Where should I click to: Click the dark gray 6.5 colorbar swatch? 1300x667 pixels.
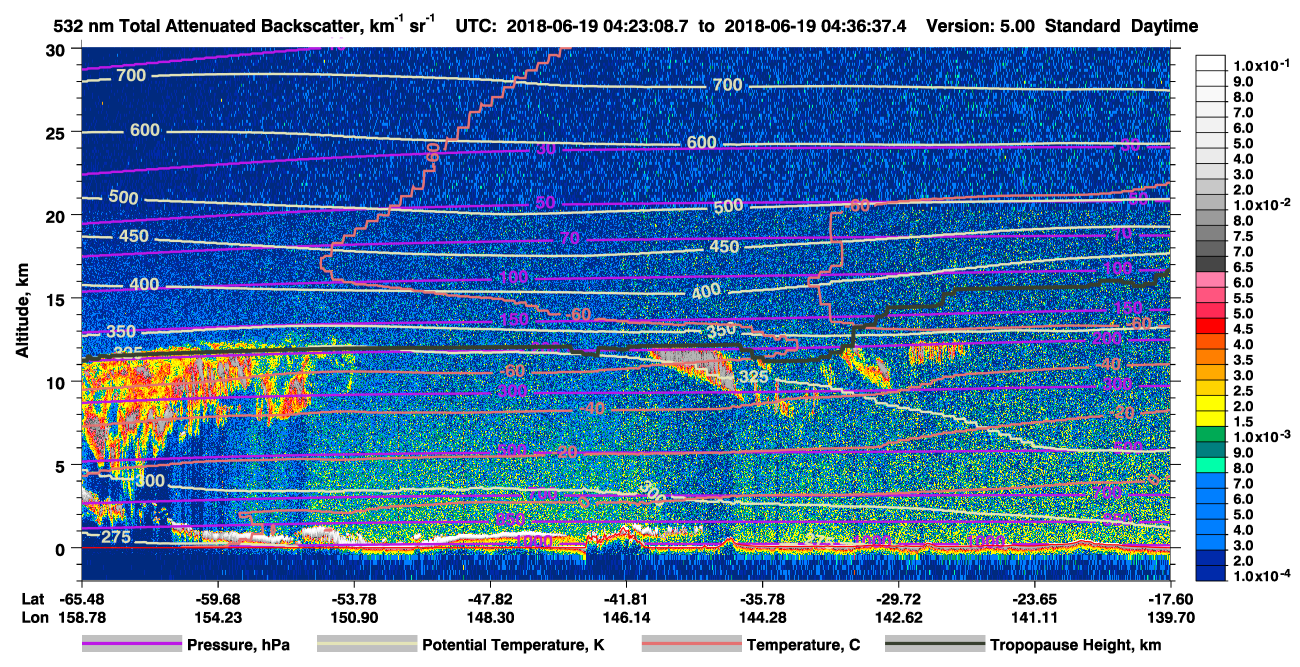coord(1211,263)
